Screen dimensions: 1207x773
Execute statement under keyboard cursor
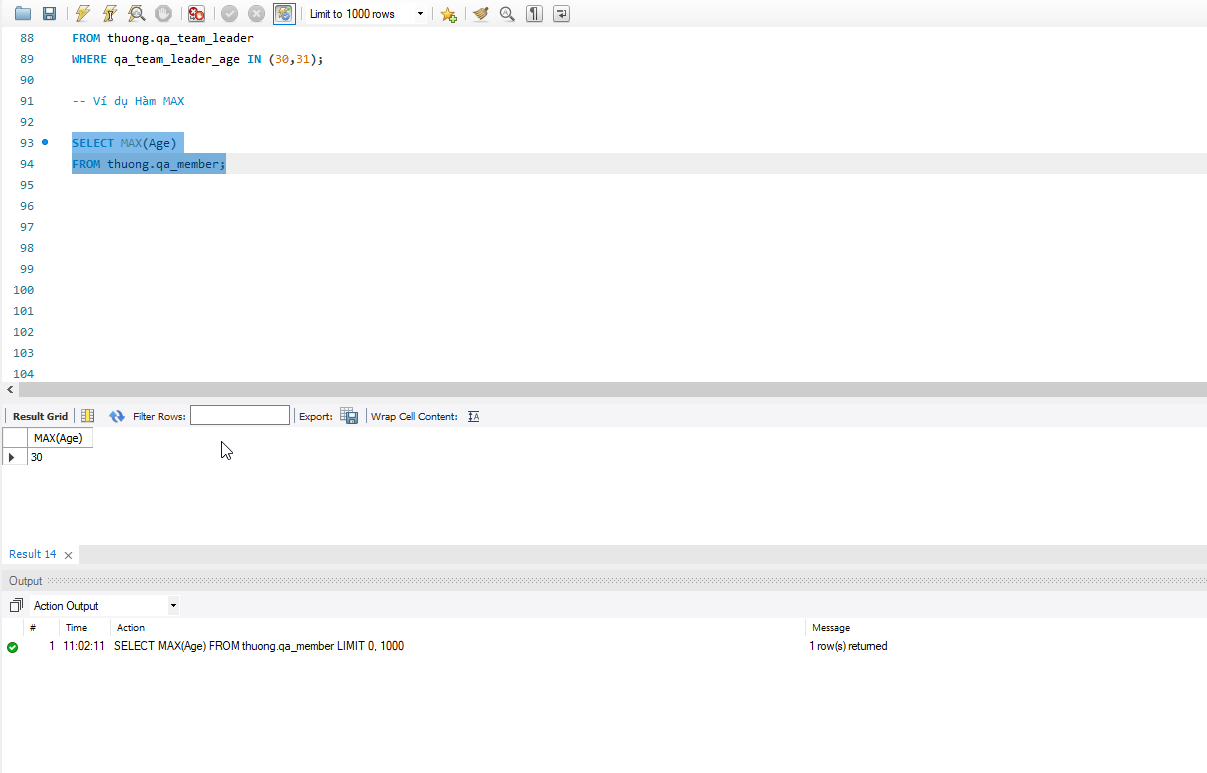(110, 14)
